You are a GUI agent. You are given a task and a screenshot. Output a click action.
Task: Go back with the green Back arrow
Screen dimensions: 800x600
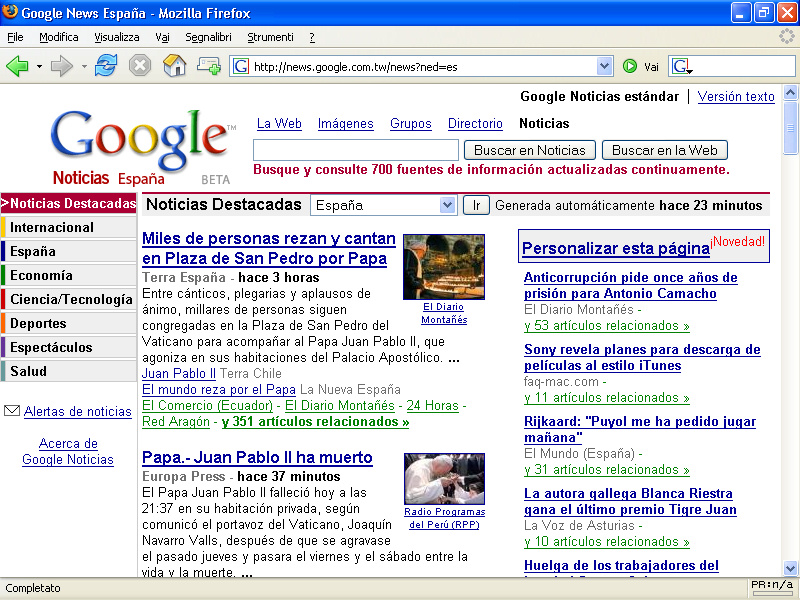tap(17, 66)
